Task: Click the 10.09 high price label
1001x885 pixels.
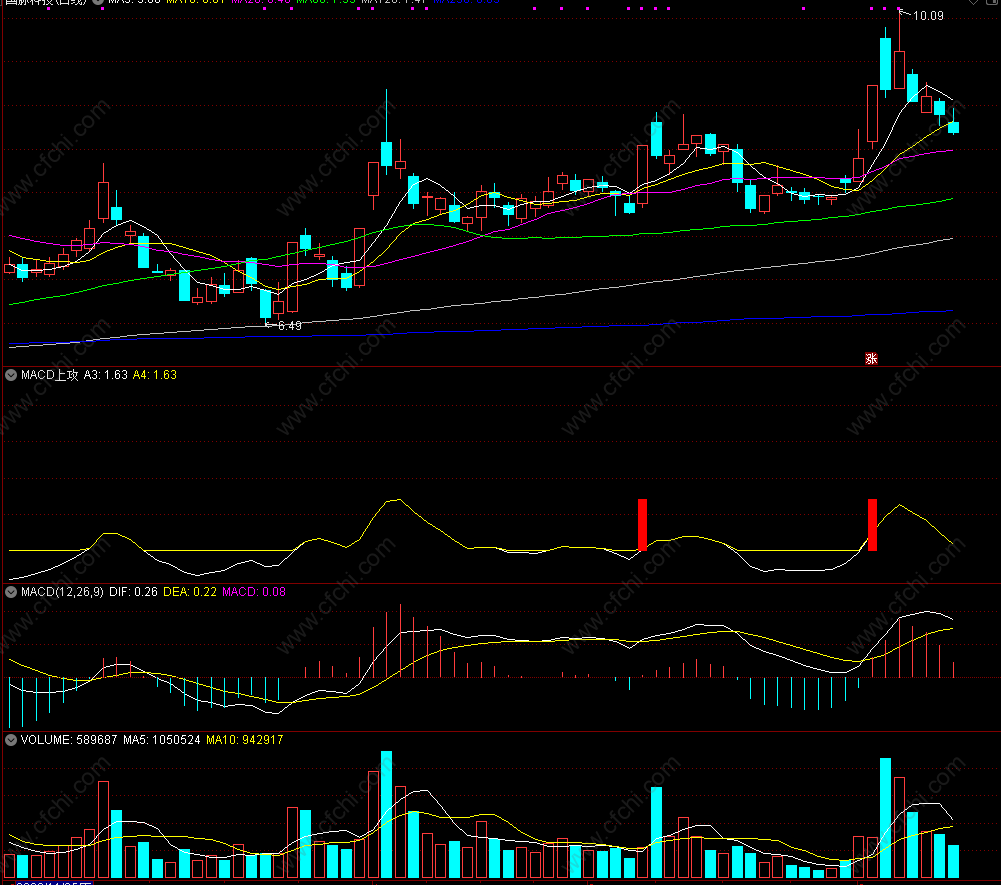Action: [928, 16]
